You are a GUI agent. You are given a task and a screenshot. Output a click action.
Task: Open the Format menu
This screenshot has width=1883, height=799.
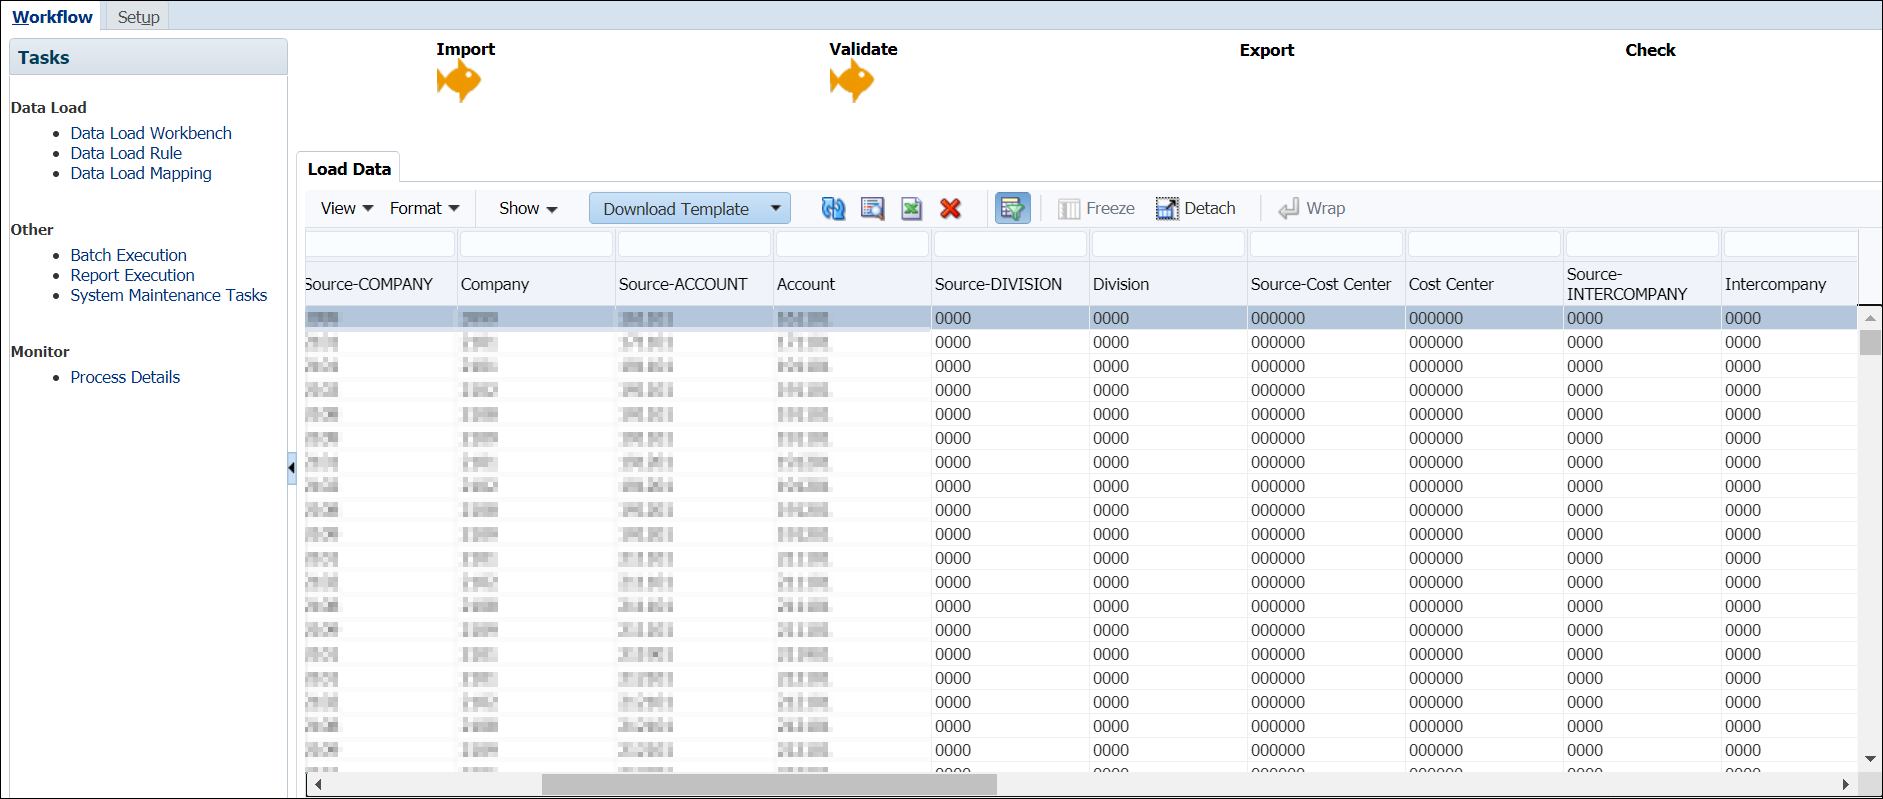click(x=424, y=208)
